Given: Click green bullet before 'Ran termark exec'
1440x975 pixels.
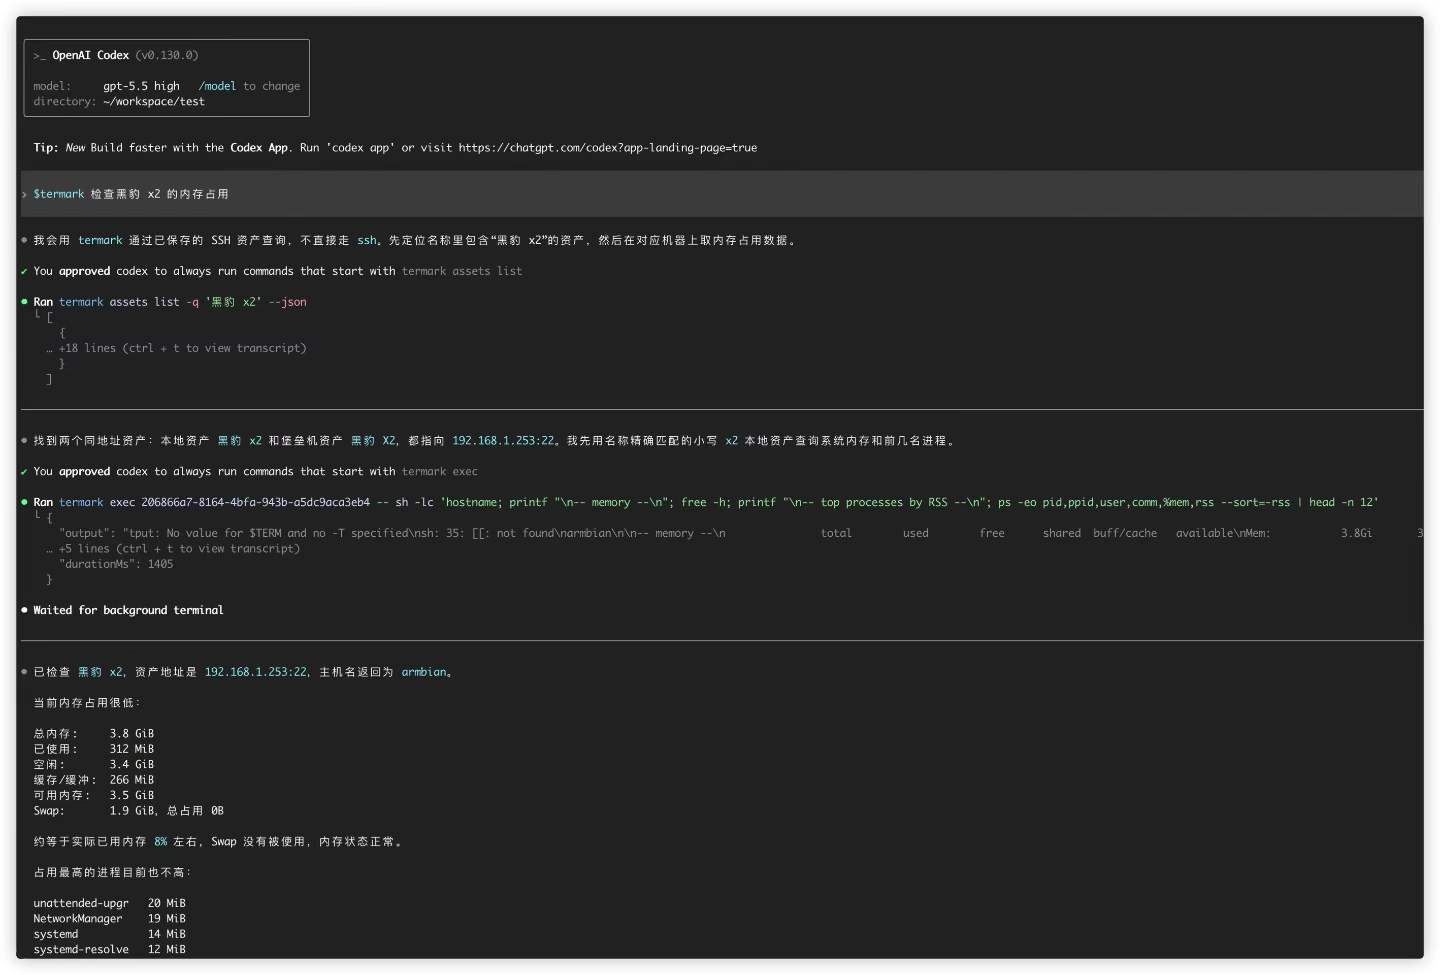Looking at the screenshot, I should click(x=24, y=503).
